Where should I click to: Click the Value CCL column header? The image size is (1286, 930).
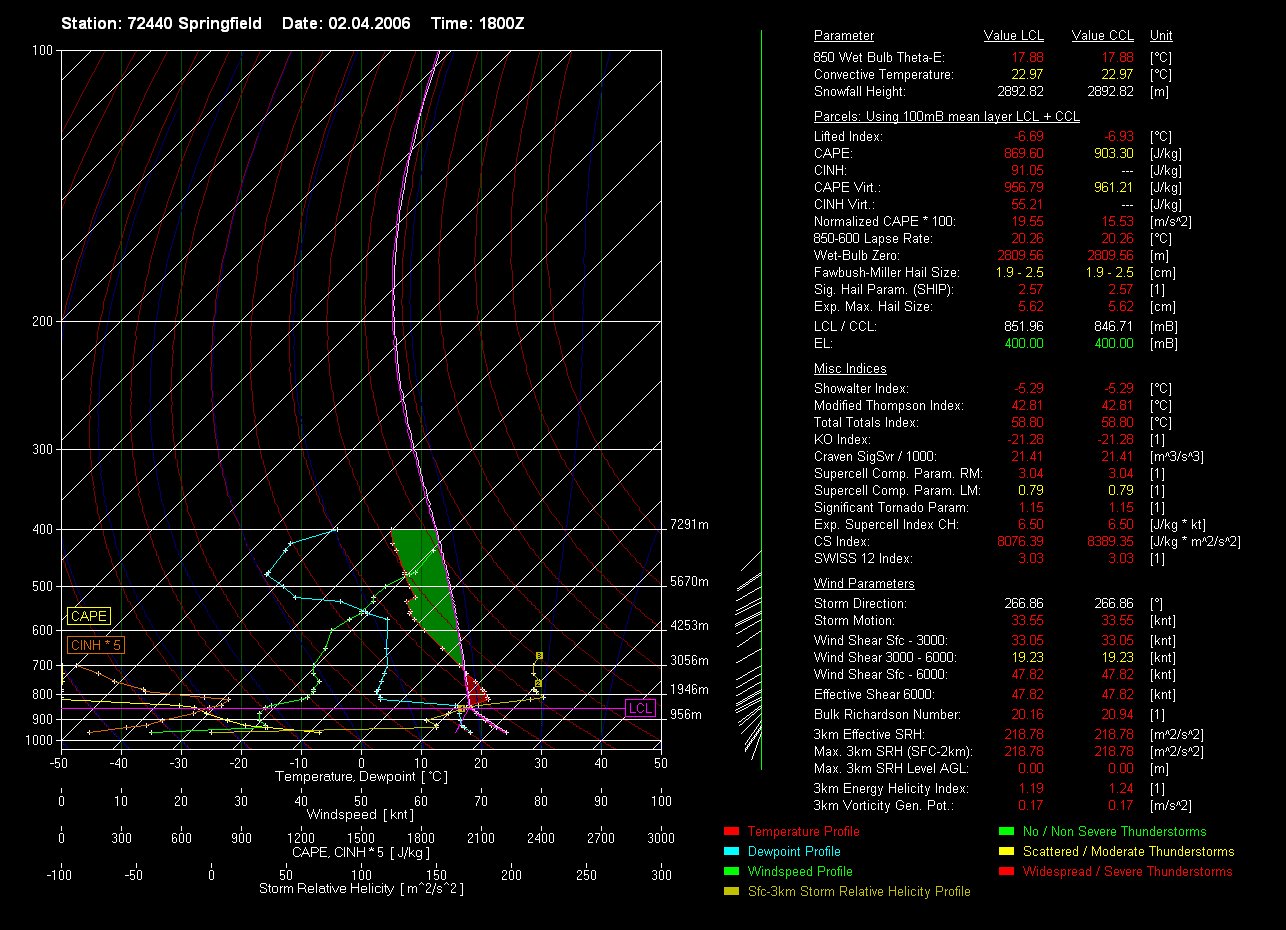(1102, 36)
